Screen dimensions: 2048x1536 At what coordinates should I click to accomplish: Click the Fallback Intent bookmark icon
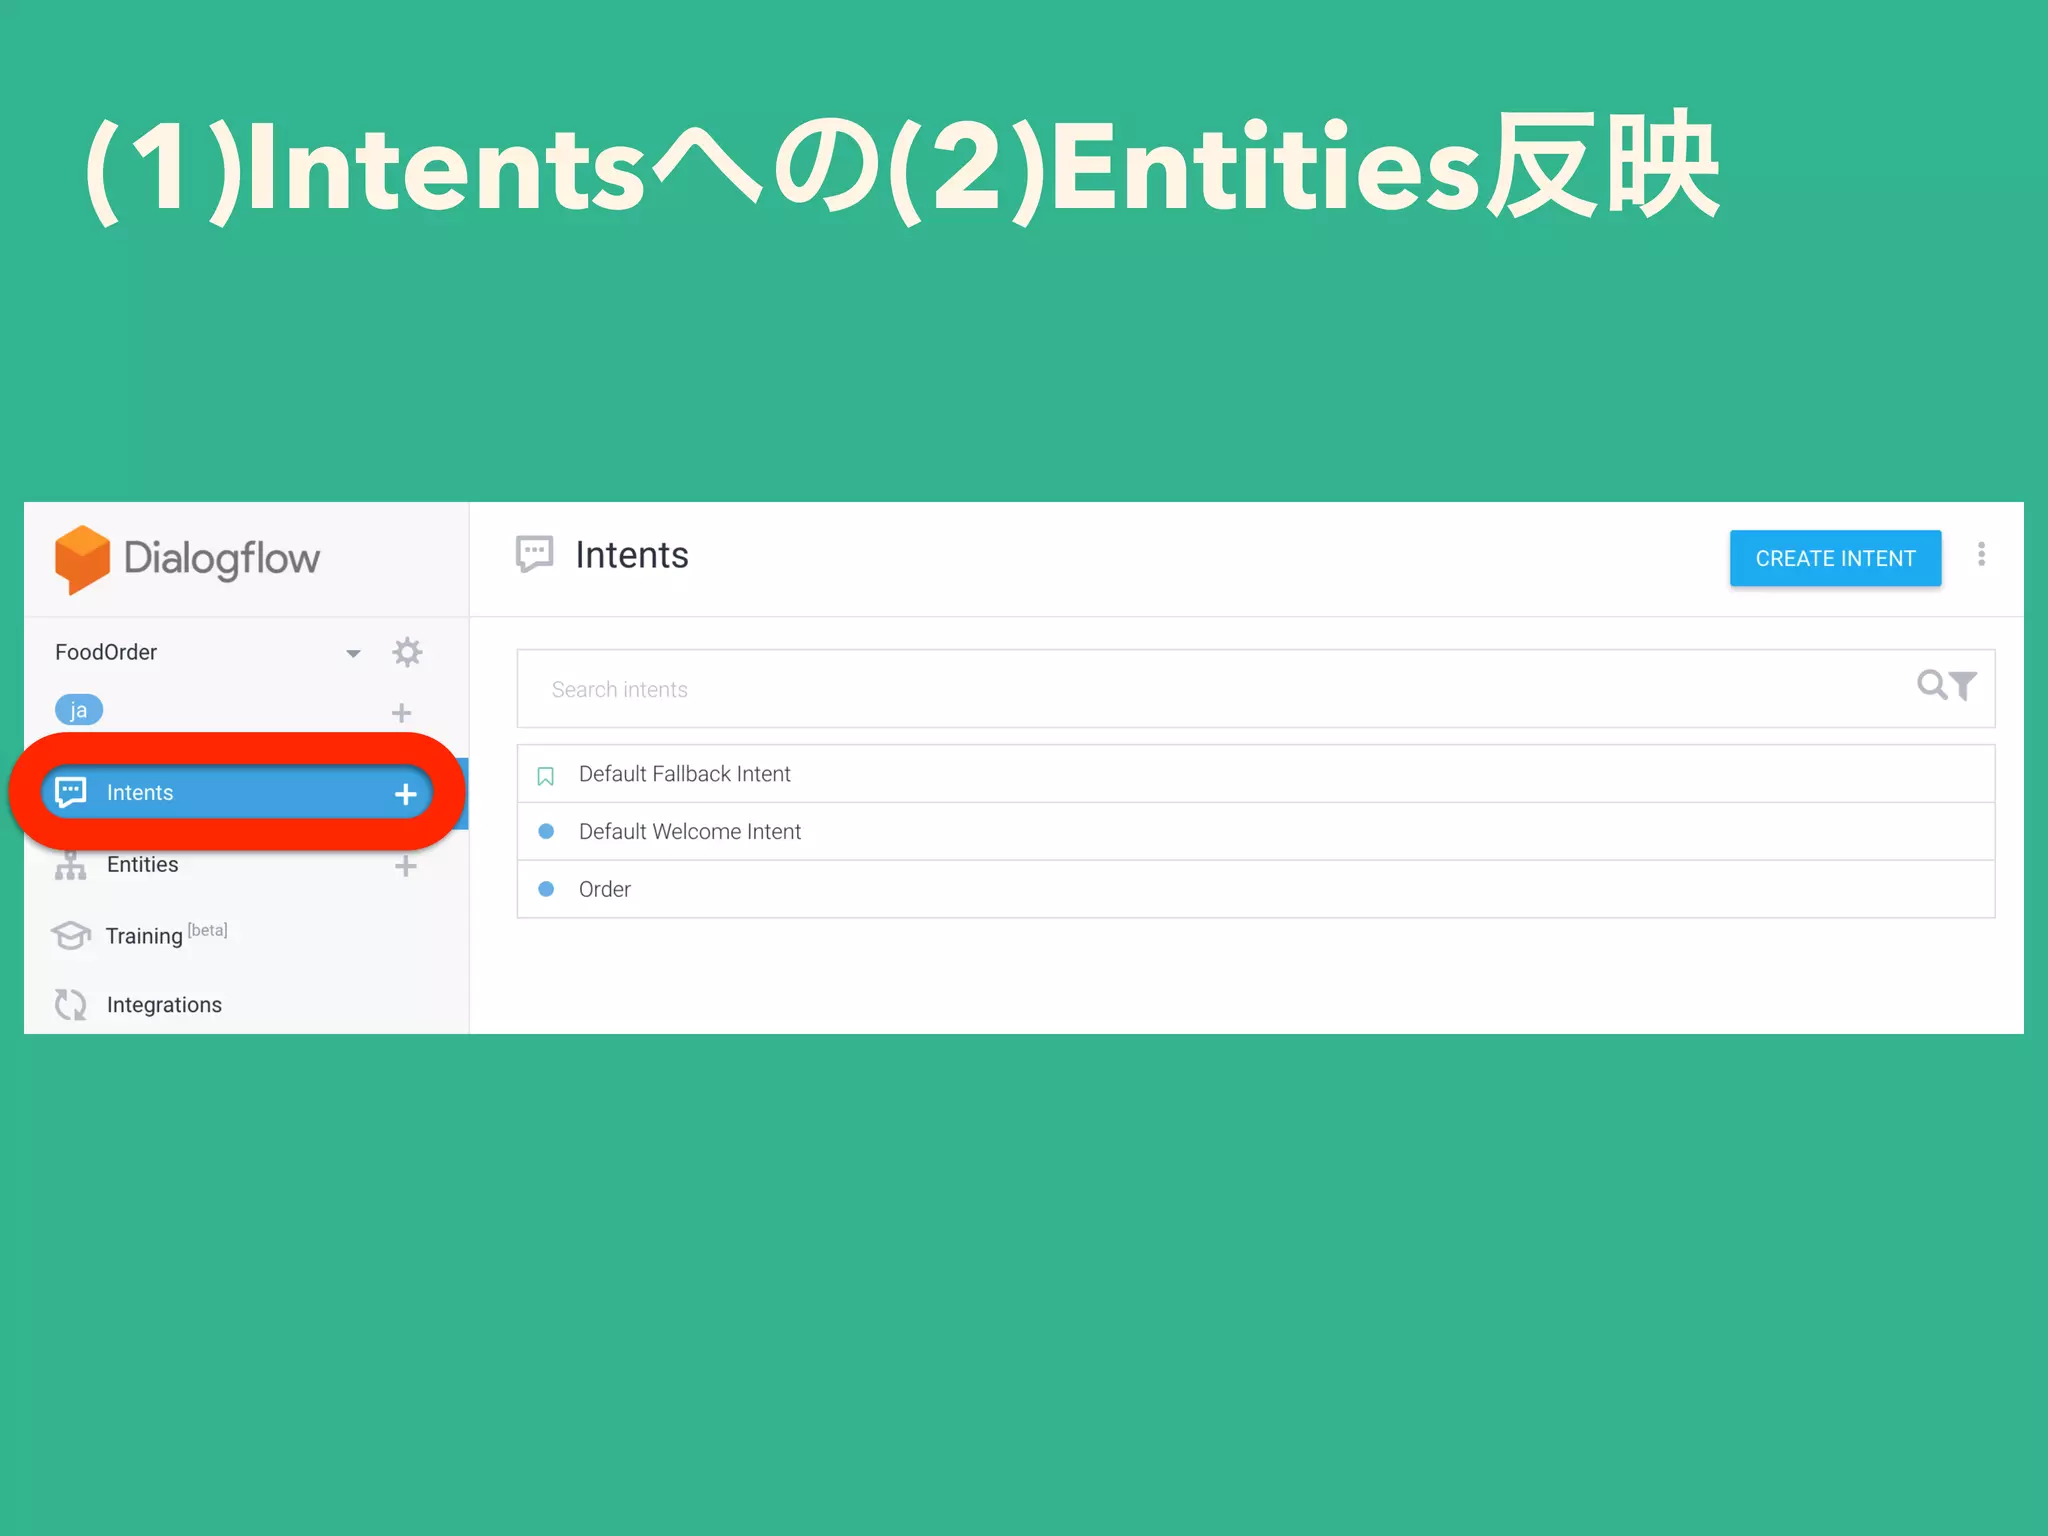pos(545,776)
